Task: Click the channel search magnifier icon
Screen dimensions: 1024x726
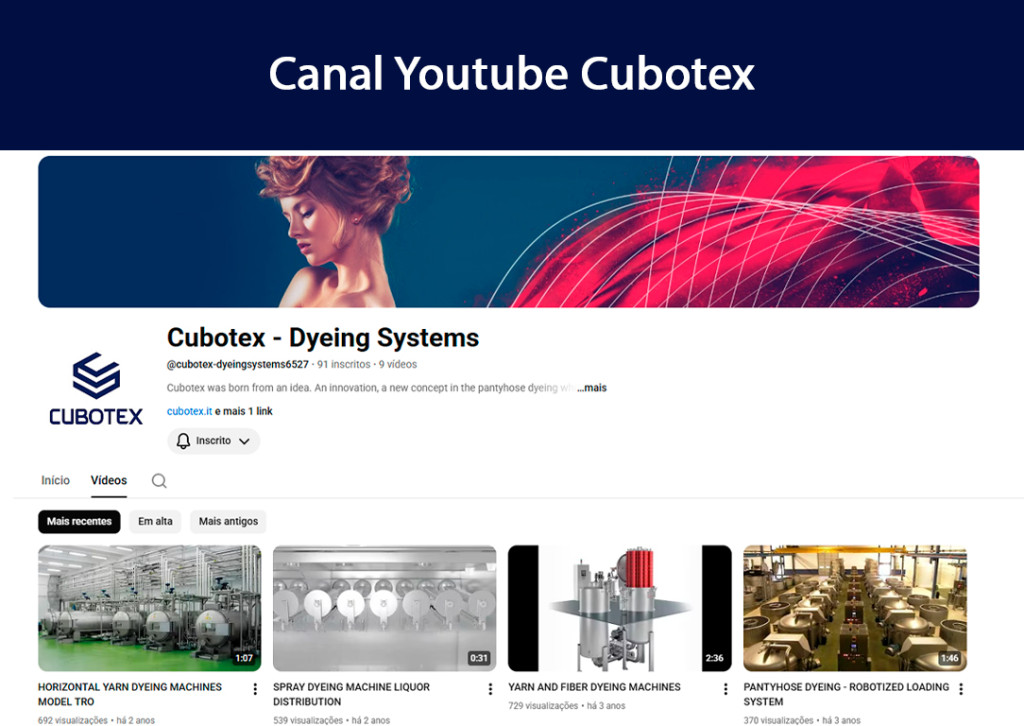Action: point(159,481)
